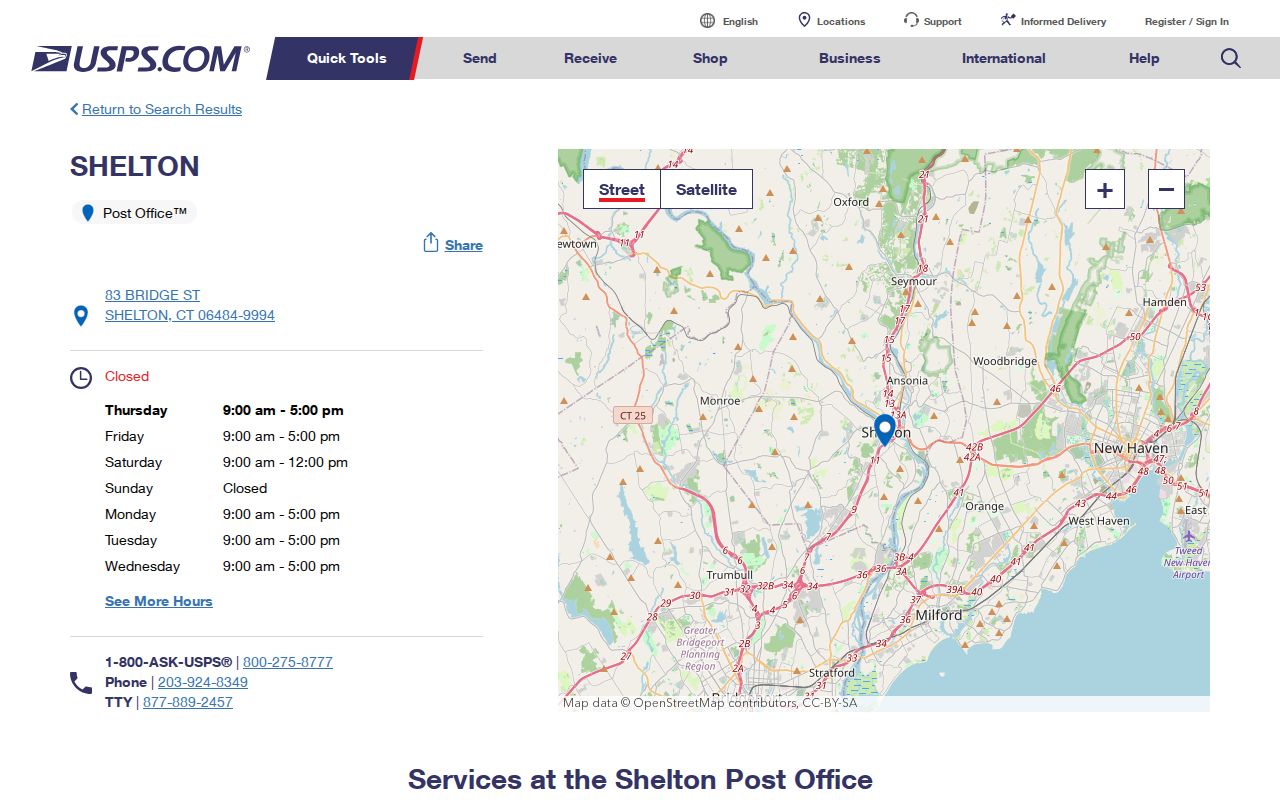Open the Send menu
The height and width of the screenshot is (800, 1280).
pos(480,58)
